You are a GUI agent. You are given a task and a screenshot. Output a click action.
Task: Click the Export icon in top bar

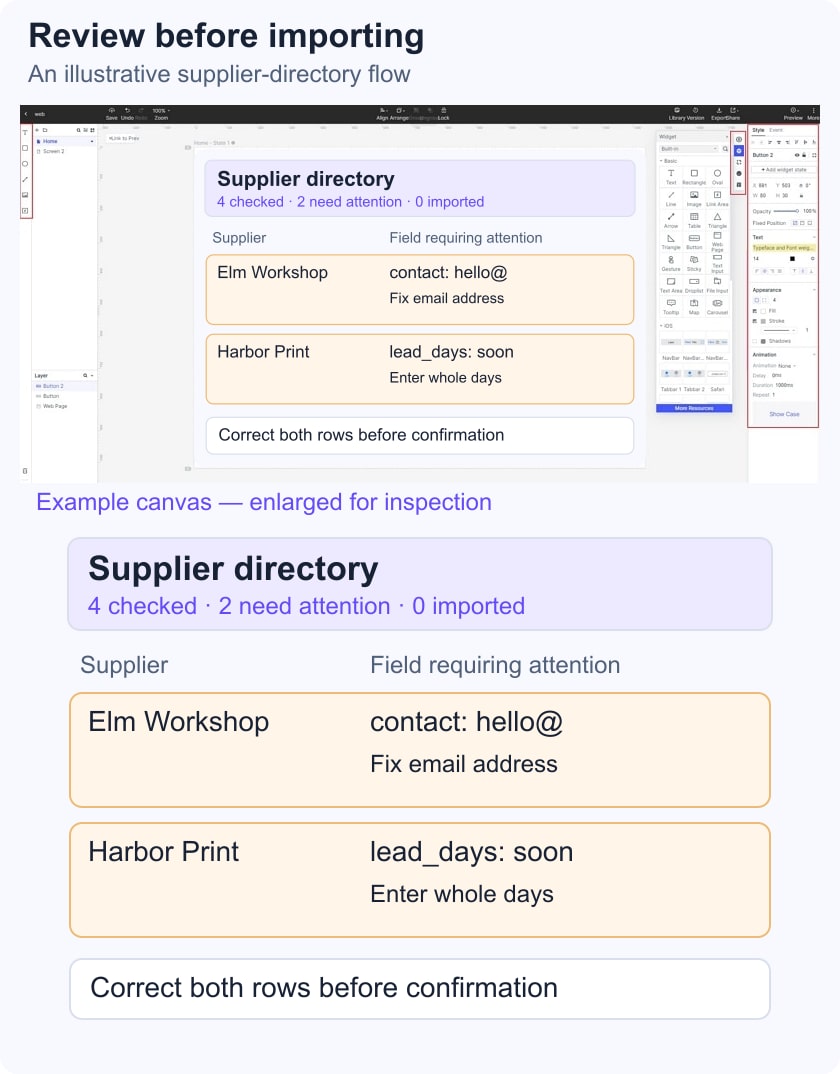[x=719, y=110]
